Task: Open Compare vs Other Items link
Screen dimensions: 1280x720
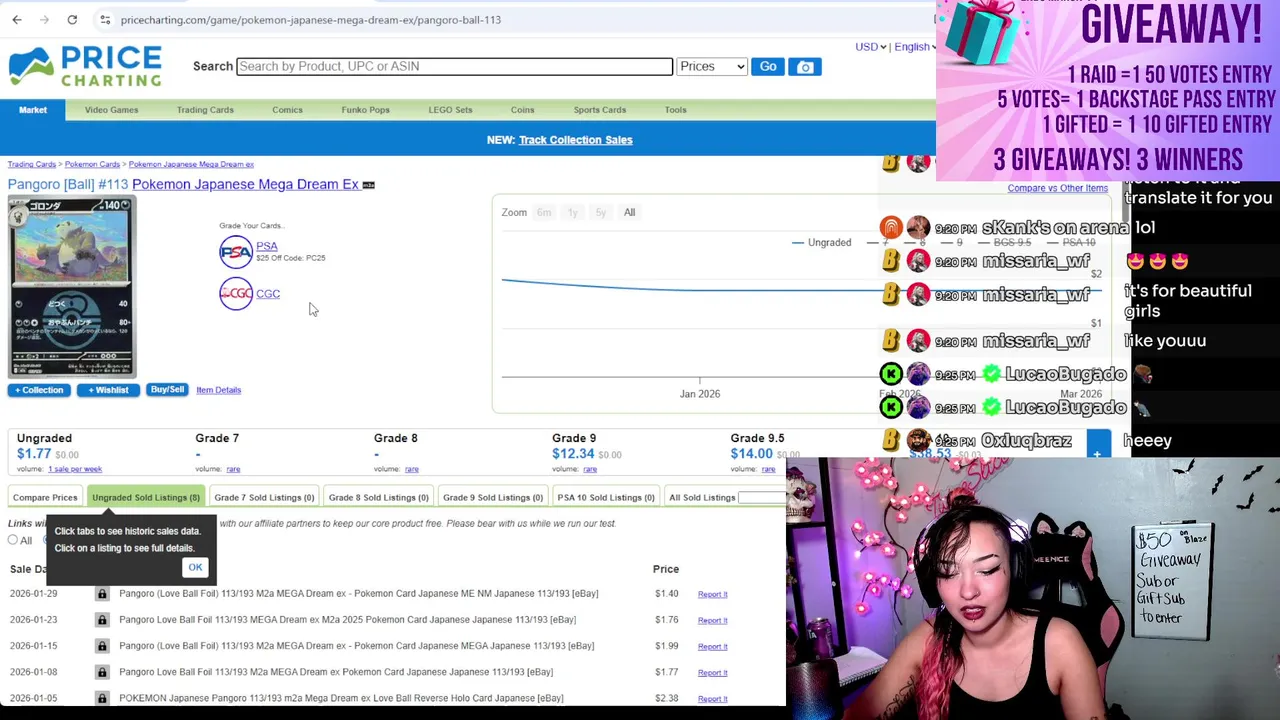Action: pos(1057,188)
